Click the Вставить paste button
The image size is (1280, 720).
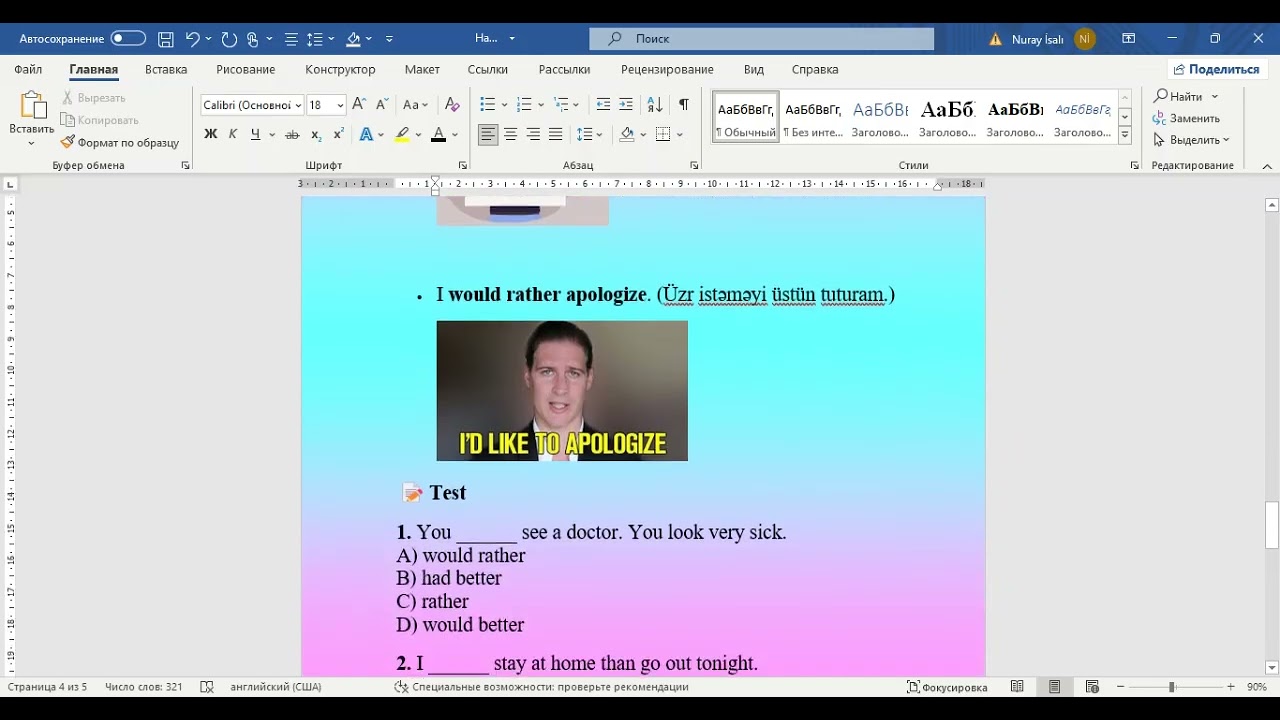(x=32, y=119)
